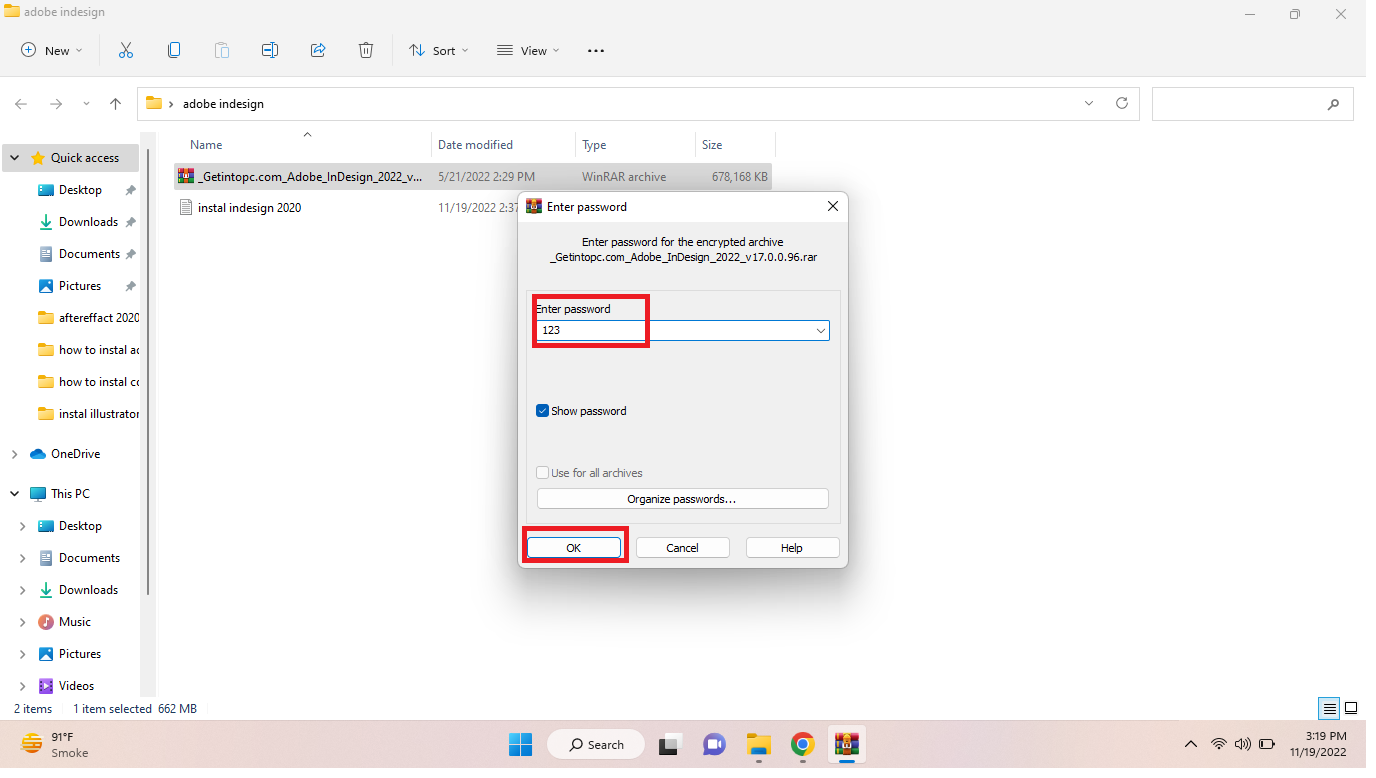Click the Organize passwords button

point(683,499)
